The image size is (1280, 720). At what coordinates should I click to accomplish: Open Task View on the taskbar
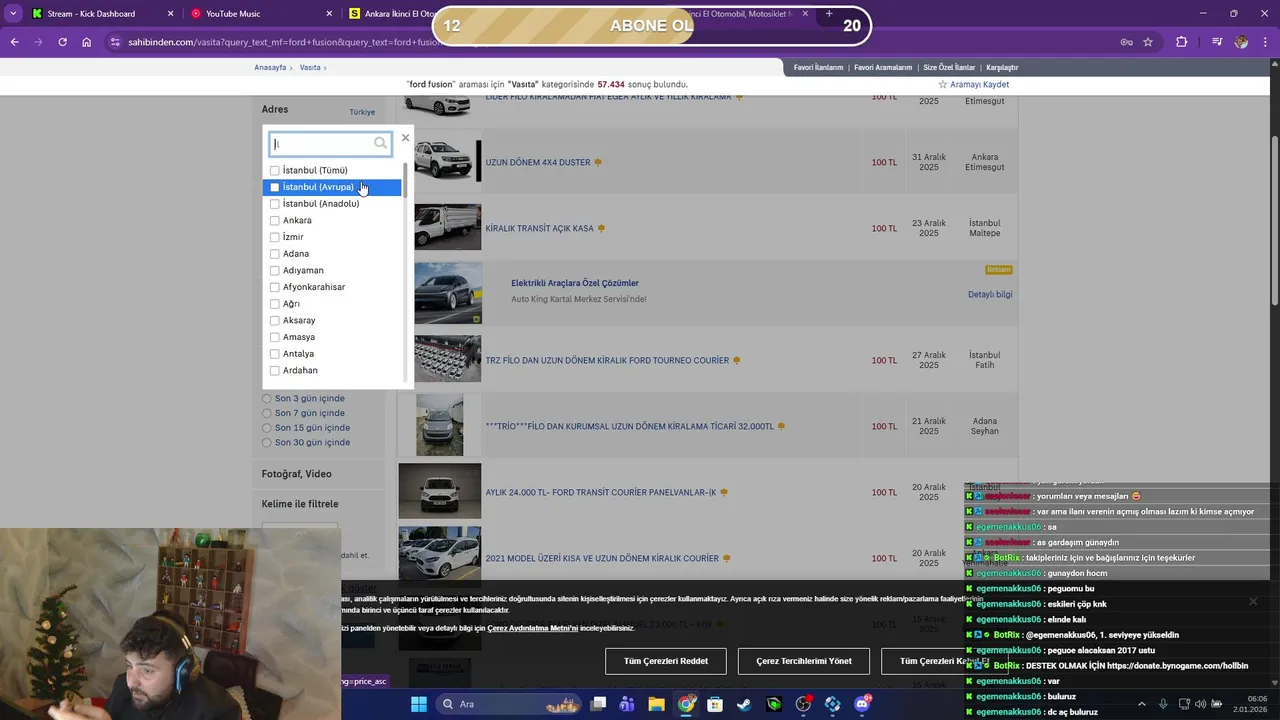[598, 704]
